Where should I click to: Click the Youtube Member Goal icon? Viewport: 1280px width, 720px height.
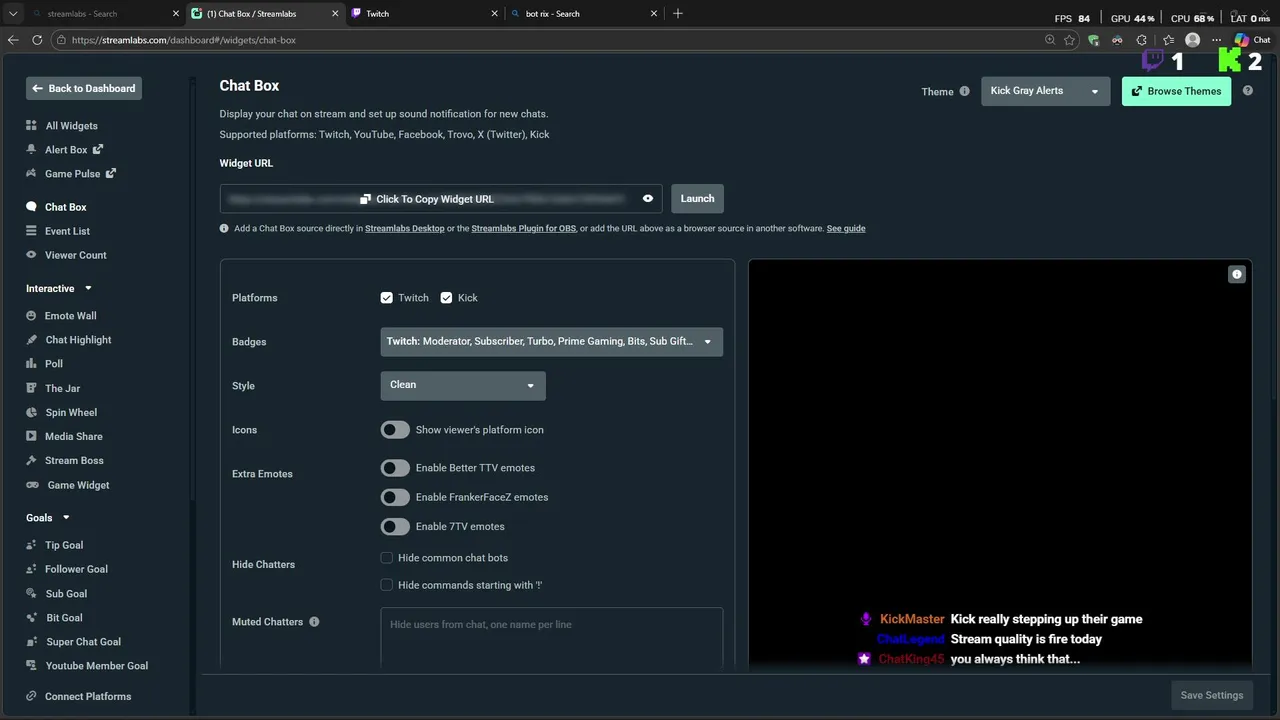click(31, 666)
